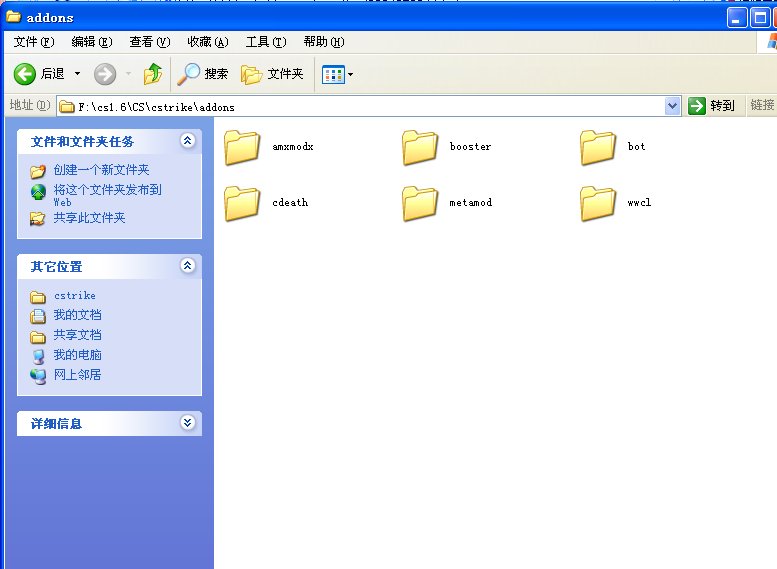Click the amxmodx folder name label
The width and height of the screenshot is (777, 569).
293,147
